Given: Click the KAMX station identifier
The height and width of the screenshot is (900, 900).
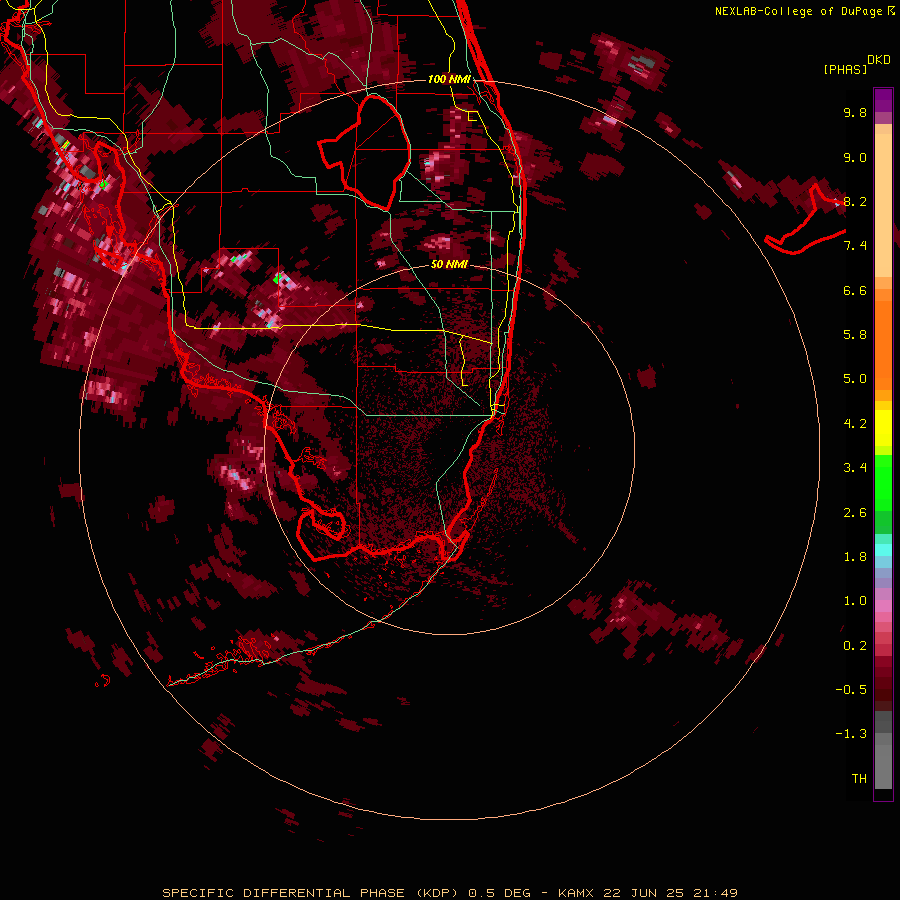Looking at the screenshot, I should (576, 893).
